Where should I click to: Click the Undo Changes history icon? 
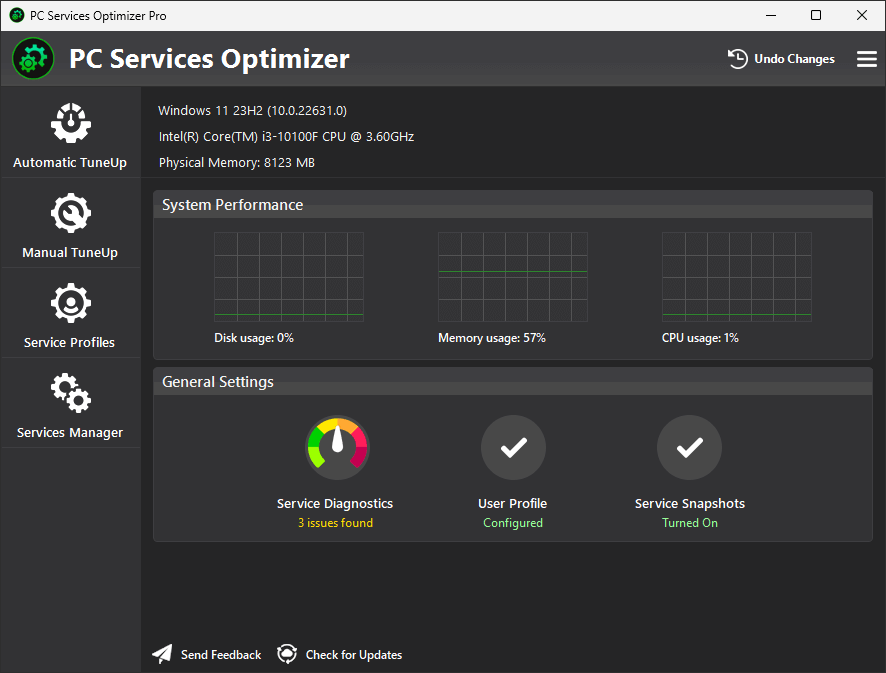tap(737, 58)
